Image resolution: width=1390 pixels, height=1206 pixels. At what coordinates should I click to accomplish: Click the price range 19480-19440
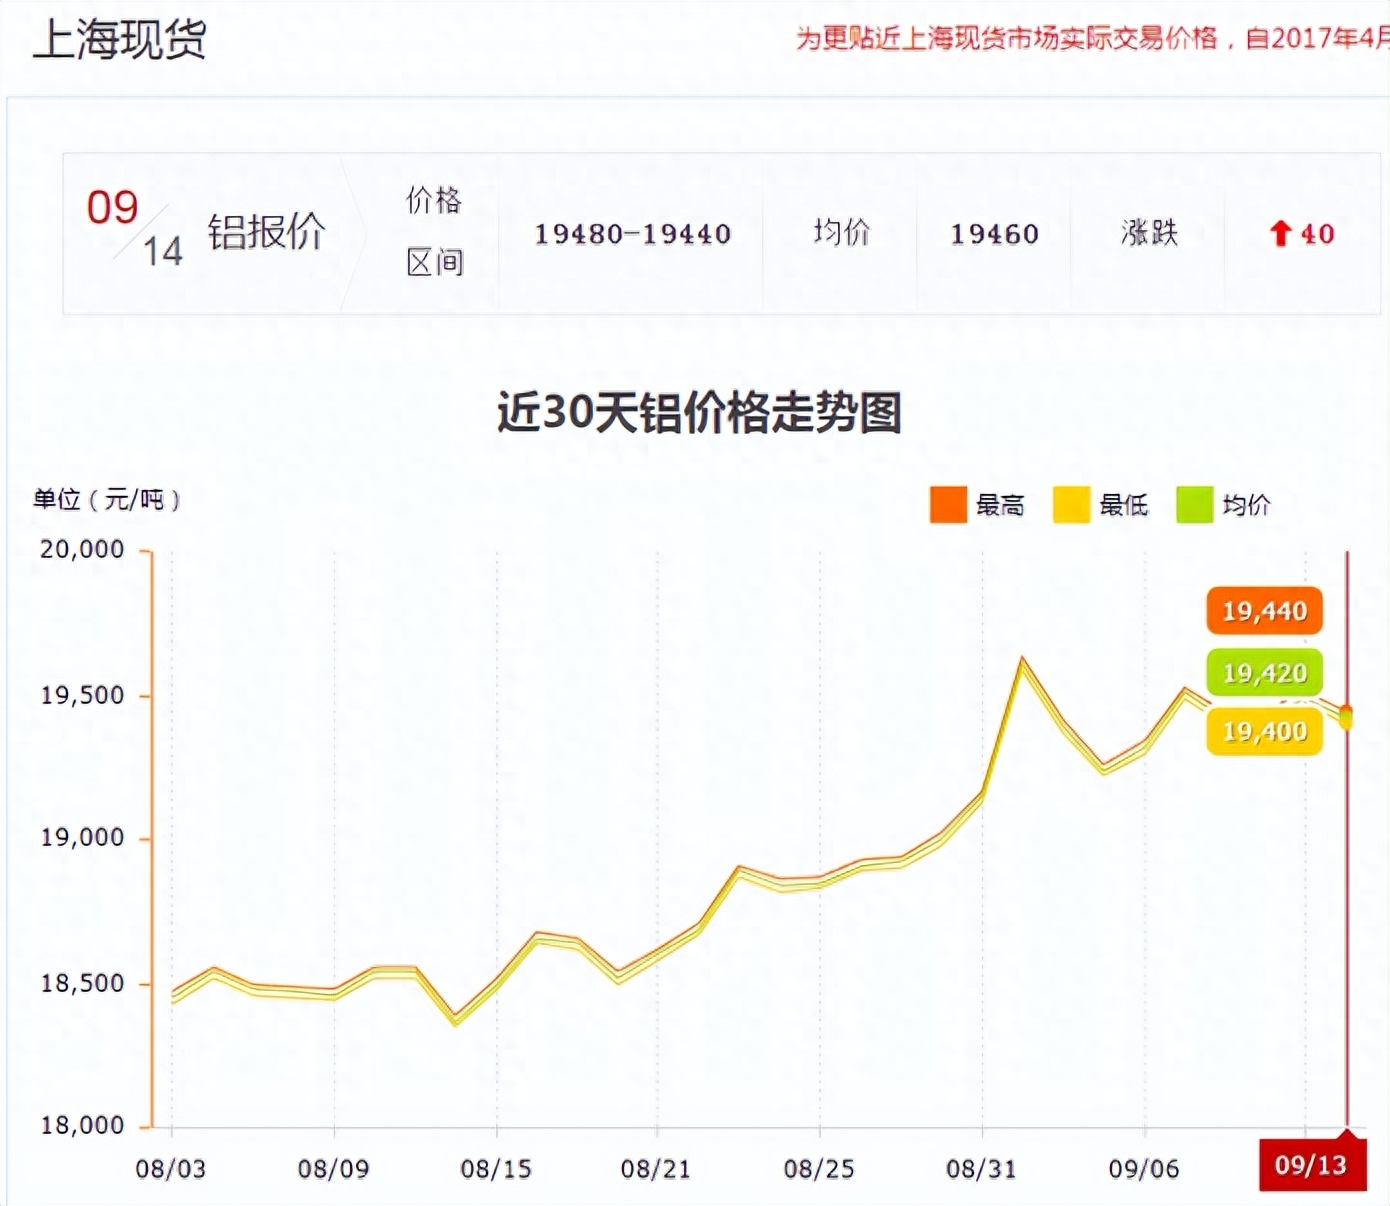(x=633, y=234)
